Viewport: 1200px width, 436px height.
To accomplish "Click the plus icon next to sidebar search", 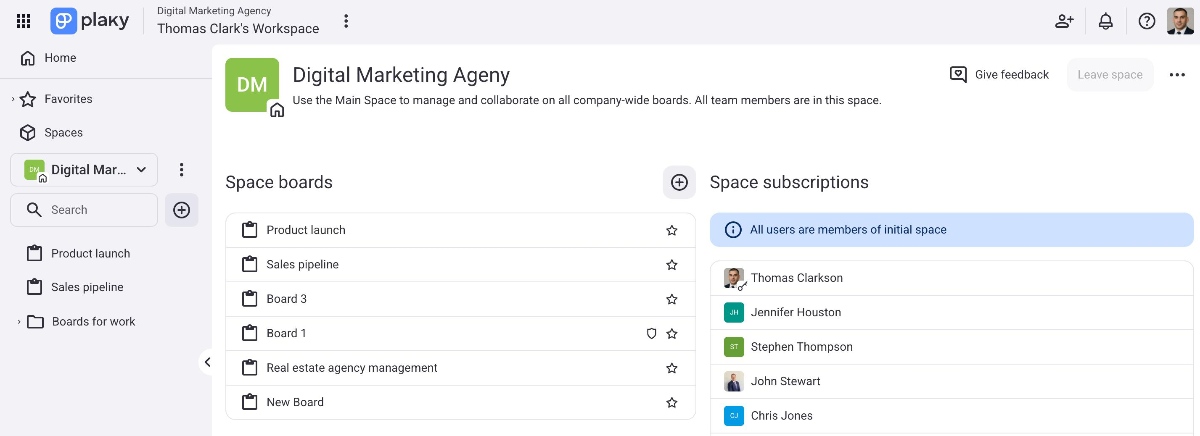I will pos(181,210).
